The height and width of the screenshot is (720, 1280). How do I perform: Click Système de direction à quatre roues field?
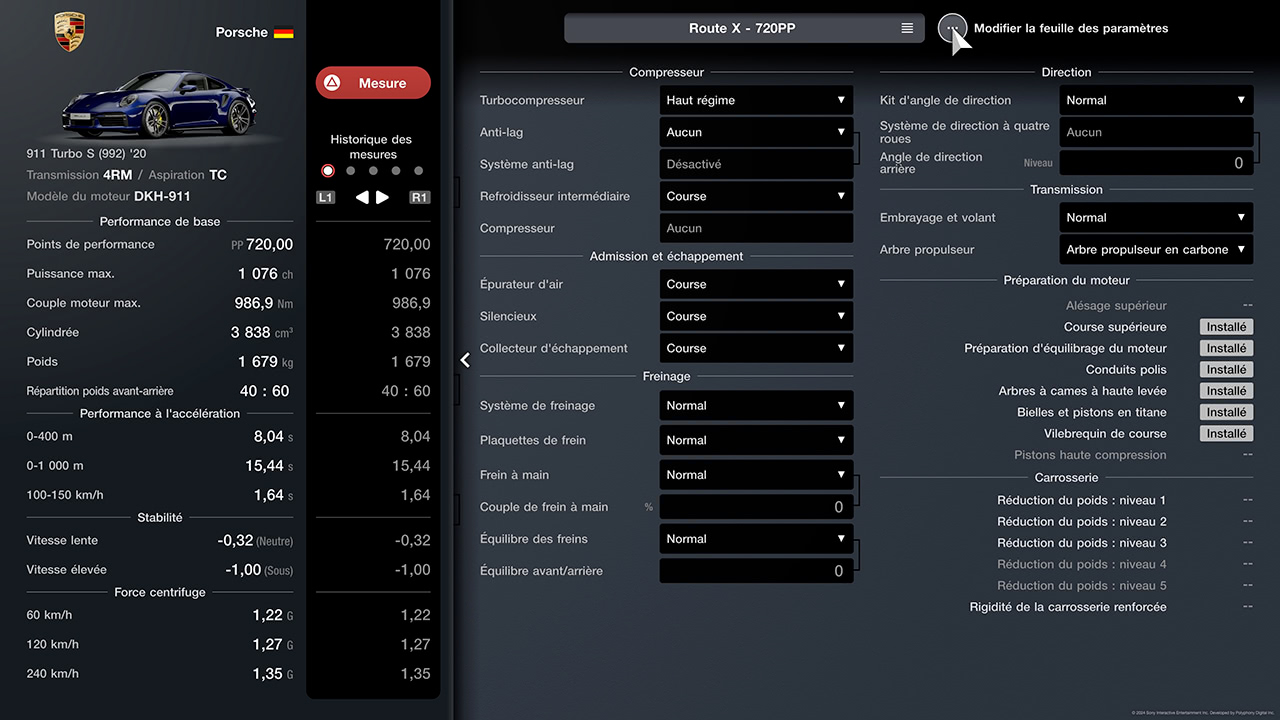[x=1156, y=132]
